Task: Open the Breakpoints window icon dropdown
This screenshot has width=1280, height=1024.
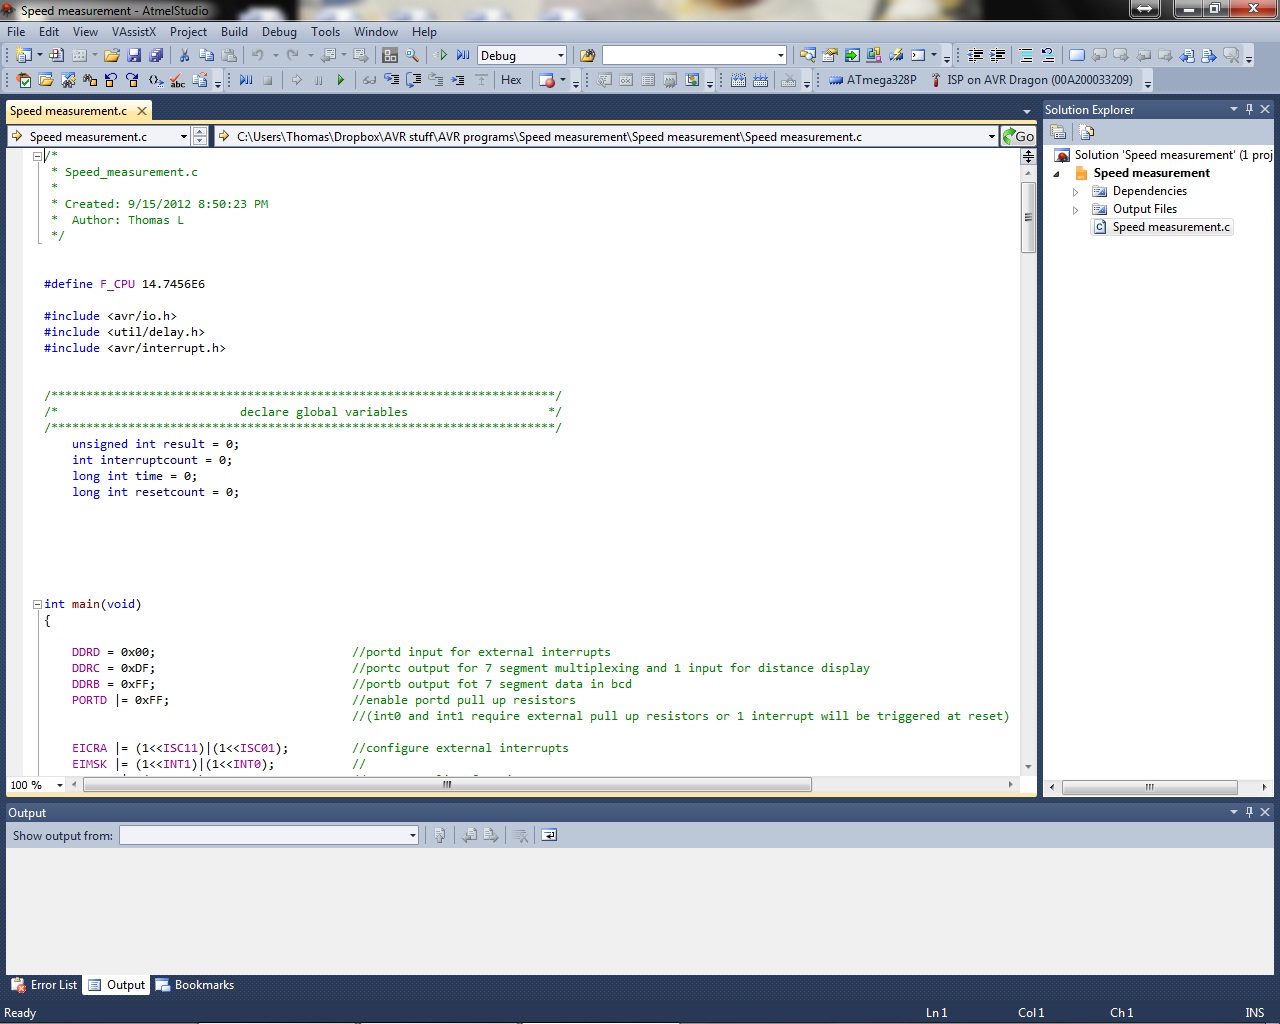Action: click(x=562, y=80)
